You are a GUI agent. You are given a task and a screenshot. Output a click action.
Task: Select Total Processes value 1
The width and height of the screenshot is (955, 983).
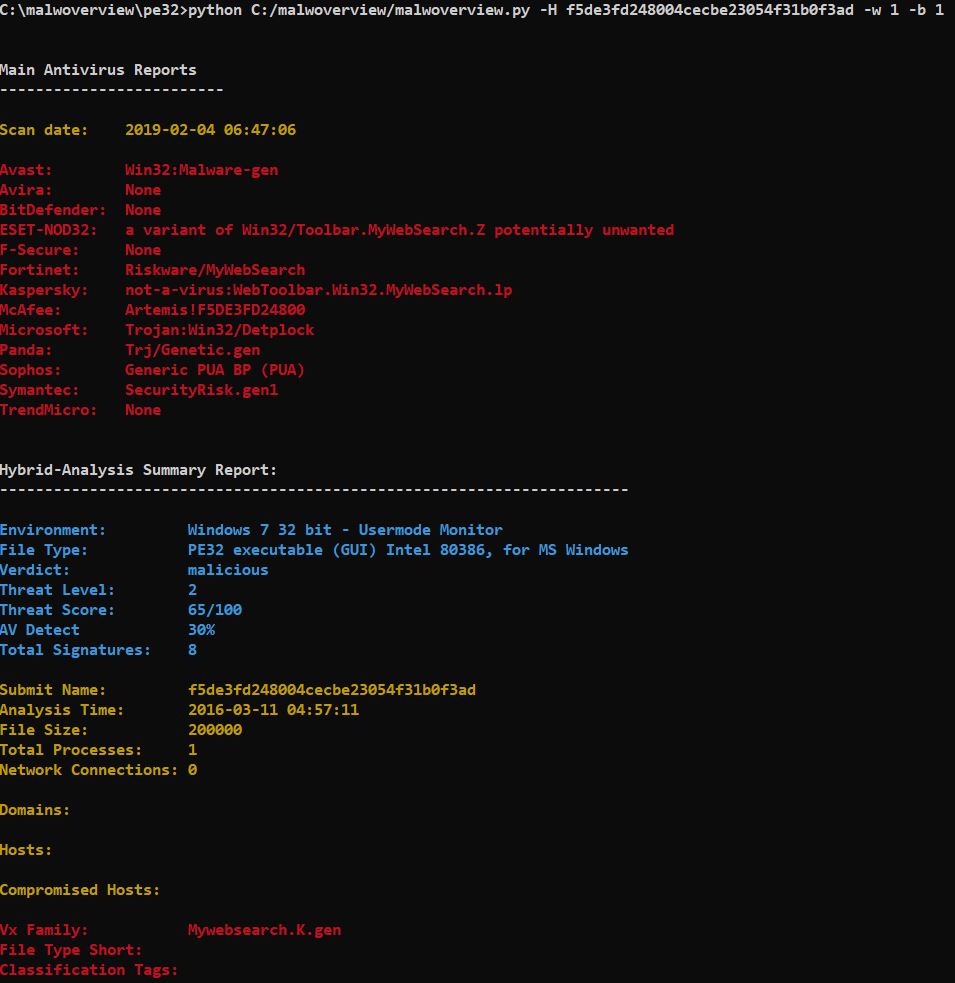point(192,750)
